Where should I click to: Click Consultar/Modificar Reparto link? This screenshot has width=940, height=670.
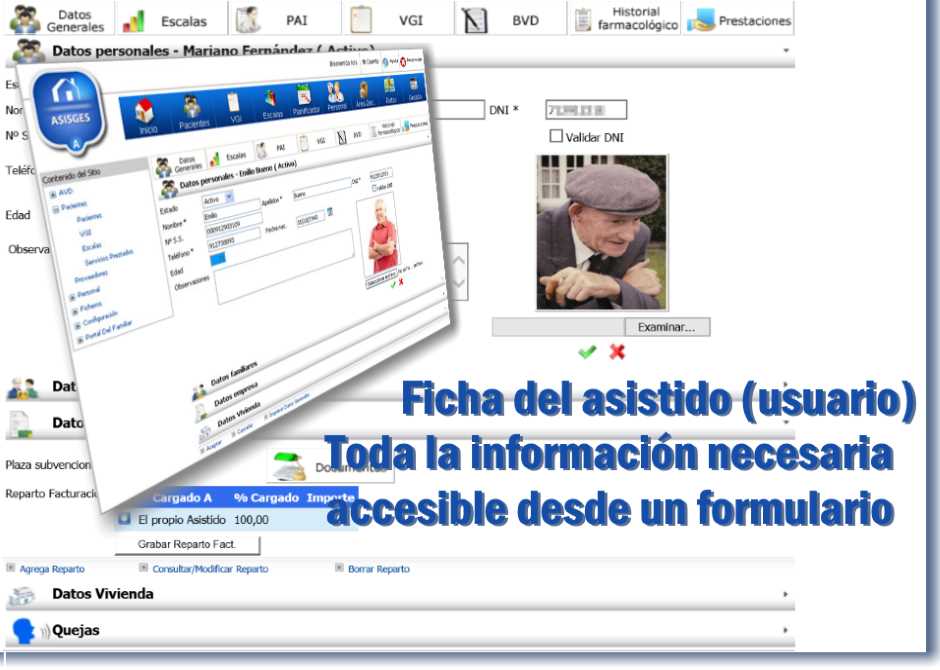click(x=210, y=569)
